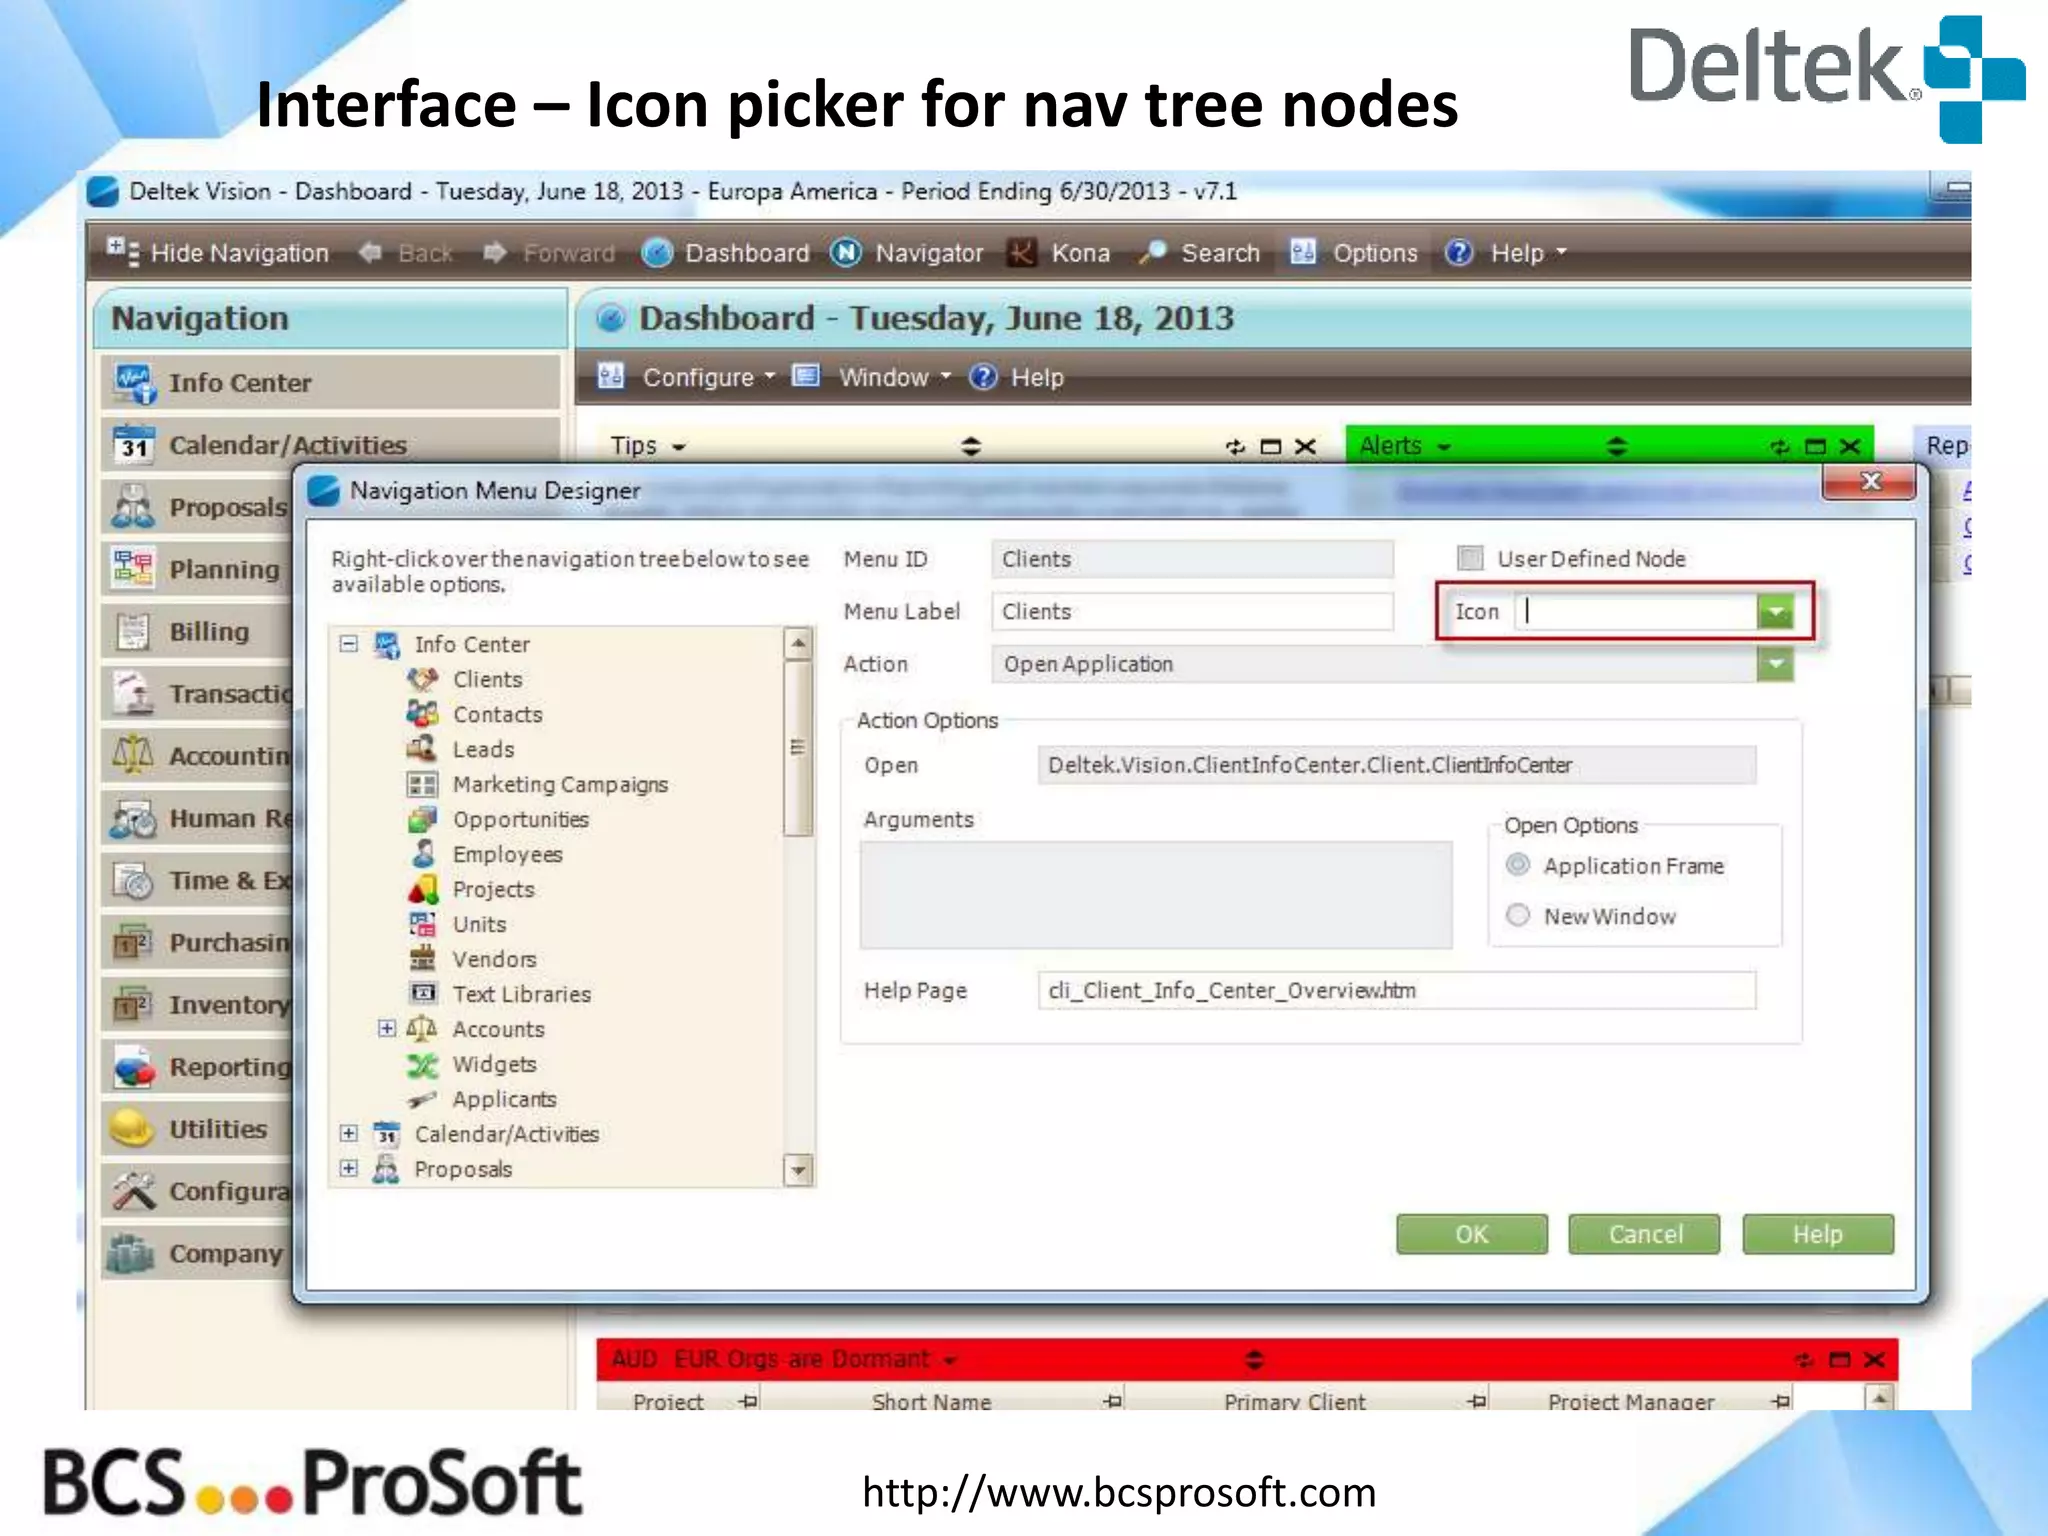Select the Opportunities tree item

521,819
